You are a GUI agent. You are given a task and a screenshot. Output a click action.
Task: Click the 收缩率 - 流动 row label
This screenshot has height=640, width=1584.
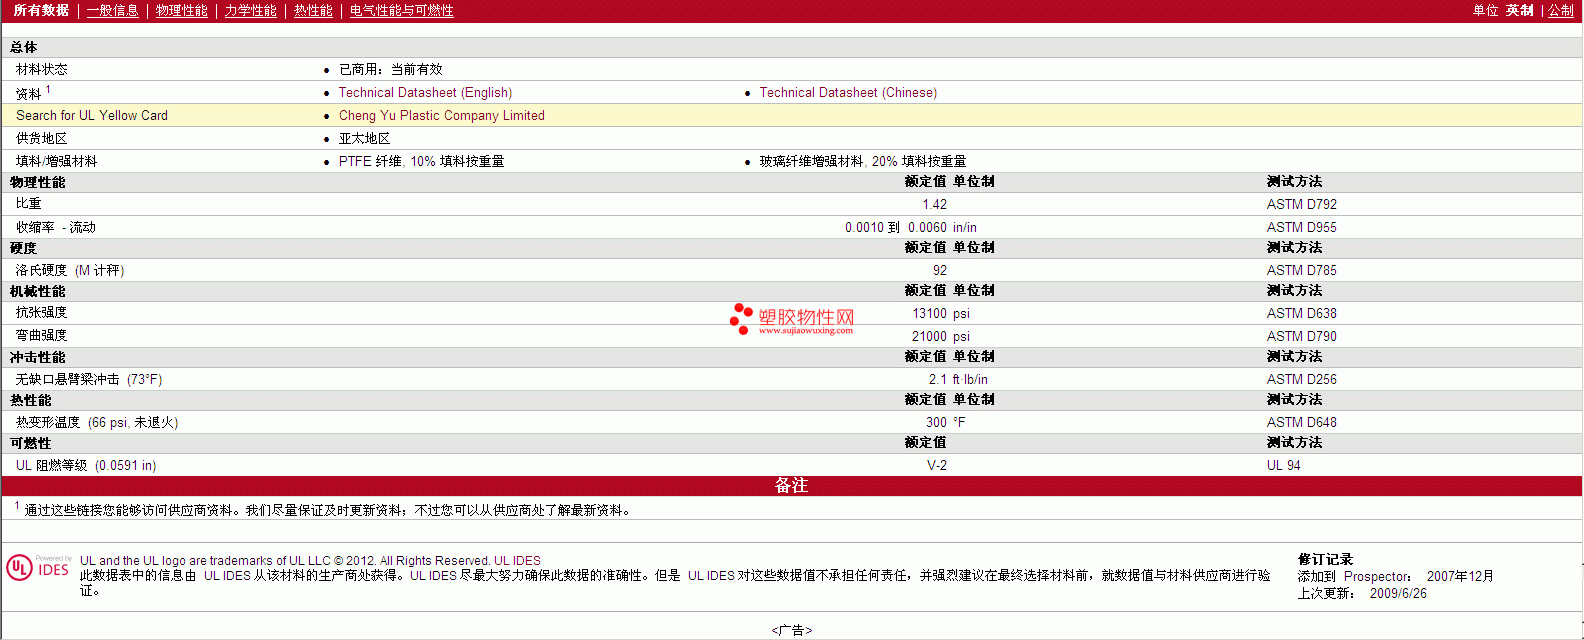[x=56, y=227]
